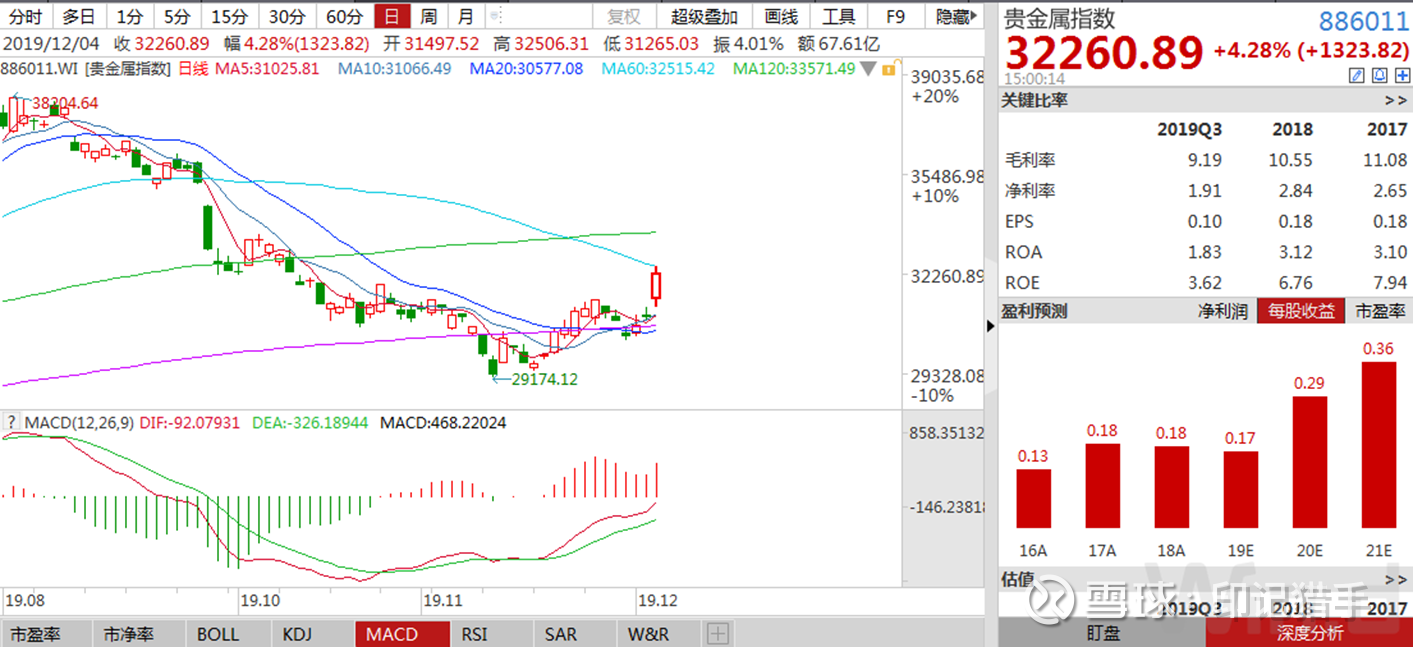
Task: Select the KDJ indicator tab
Action: tap(298, 634)
